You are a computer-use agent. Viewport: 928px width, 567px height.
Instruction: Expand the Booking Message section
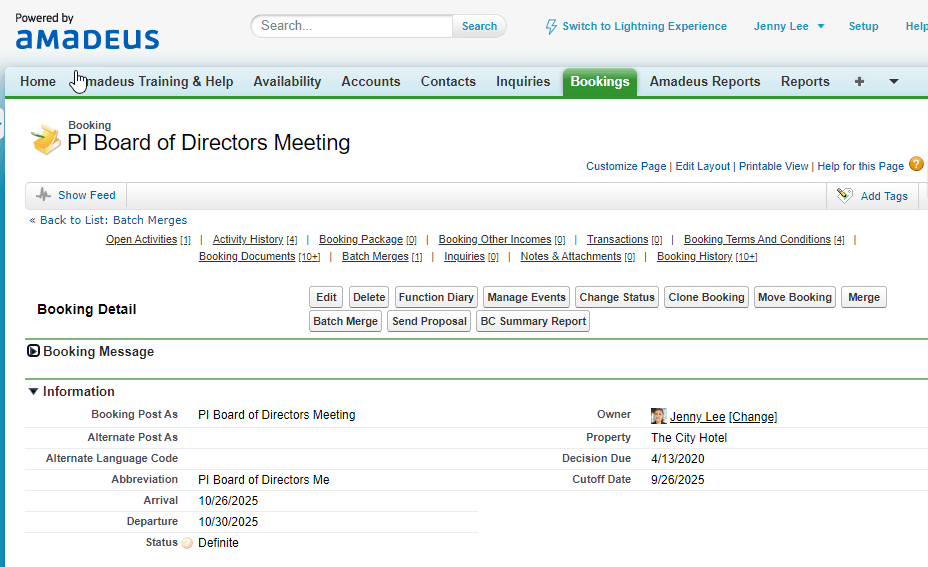point(34,351)
